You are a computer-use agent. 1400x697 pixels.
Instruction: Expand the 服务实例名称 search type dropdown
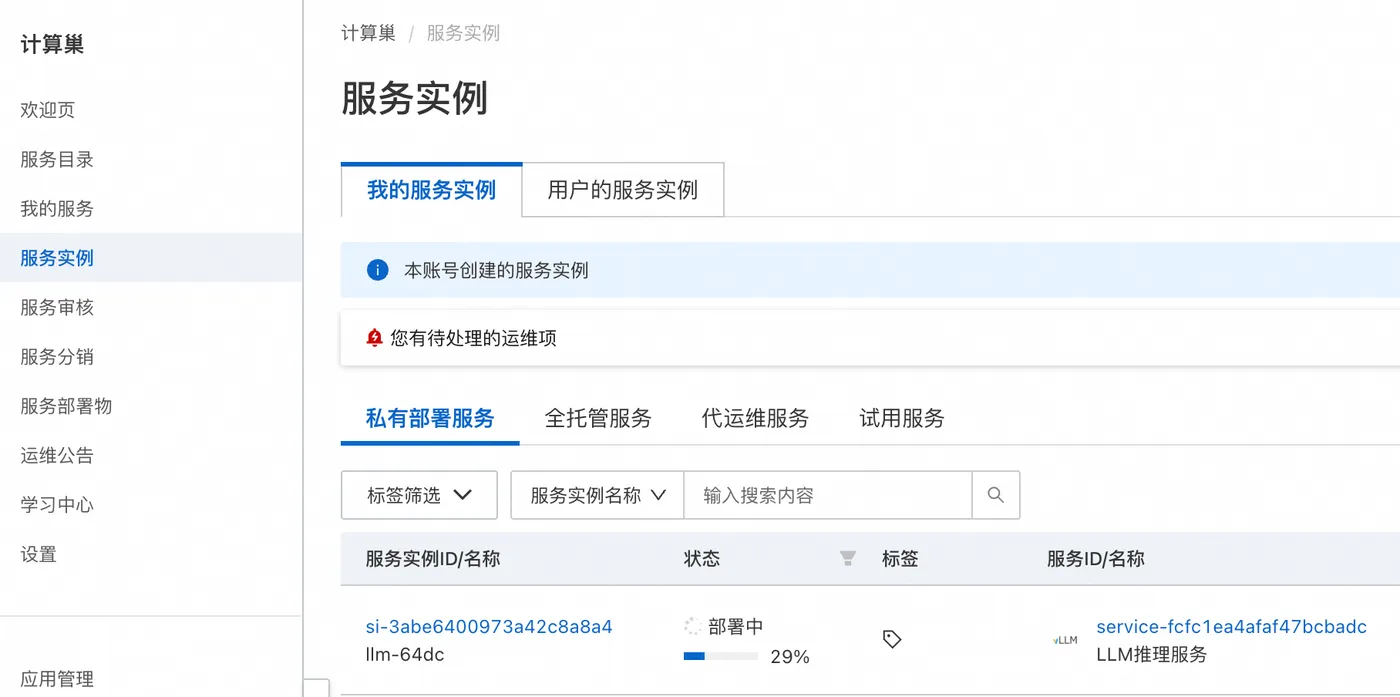pos(597,495)
